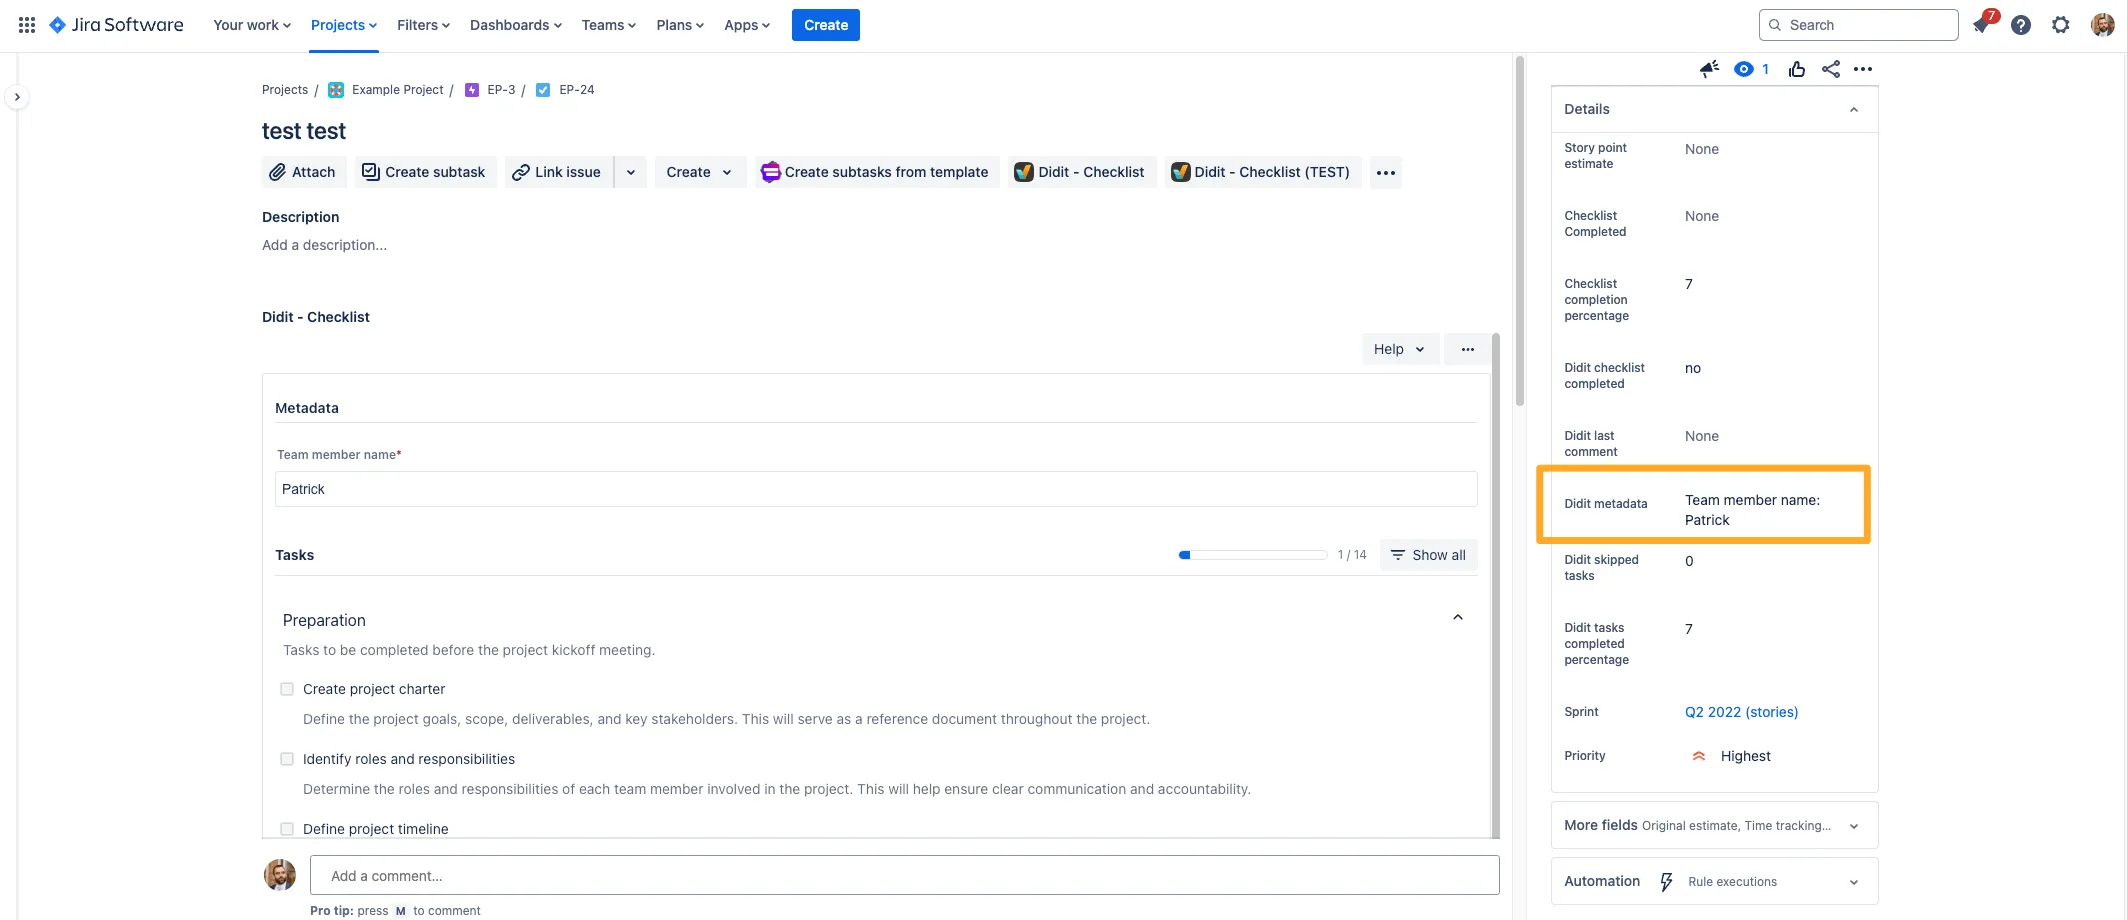This screenshot has width=2127, height=920.
Task: Expand the More fields section
Action: [x=1714, y=825]
